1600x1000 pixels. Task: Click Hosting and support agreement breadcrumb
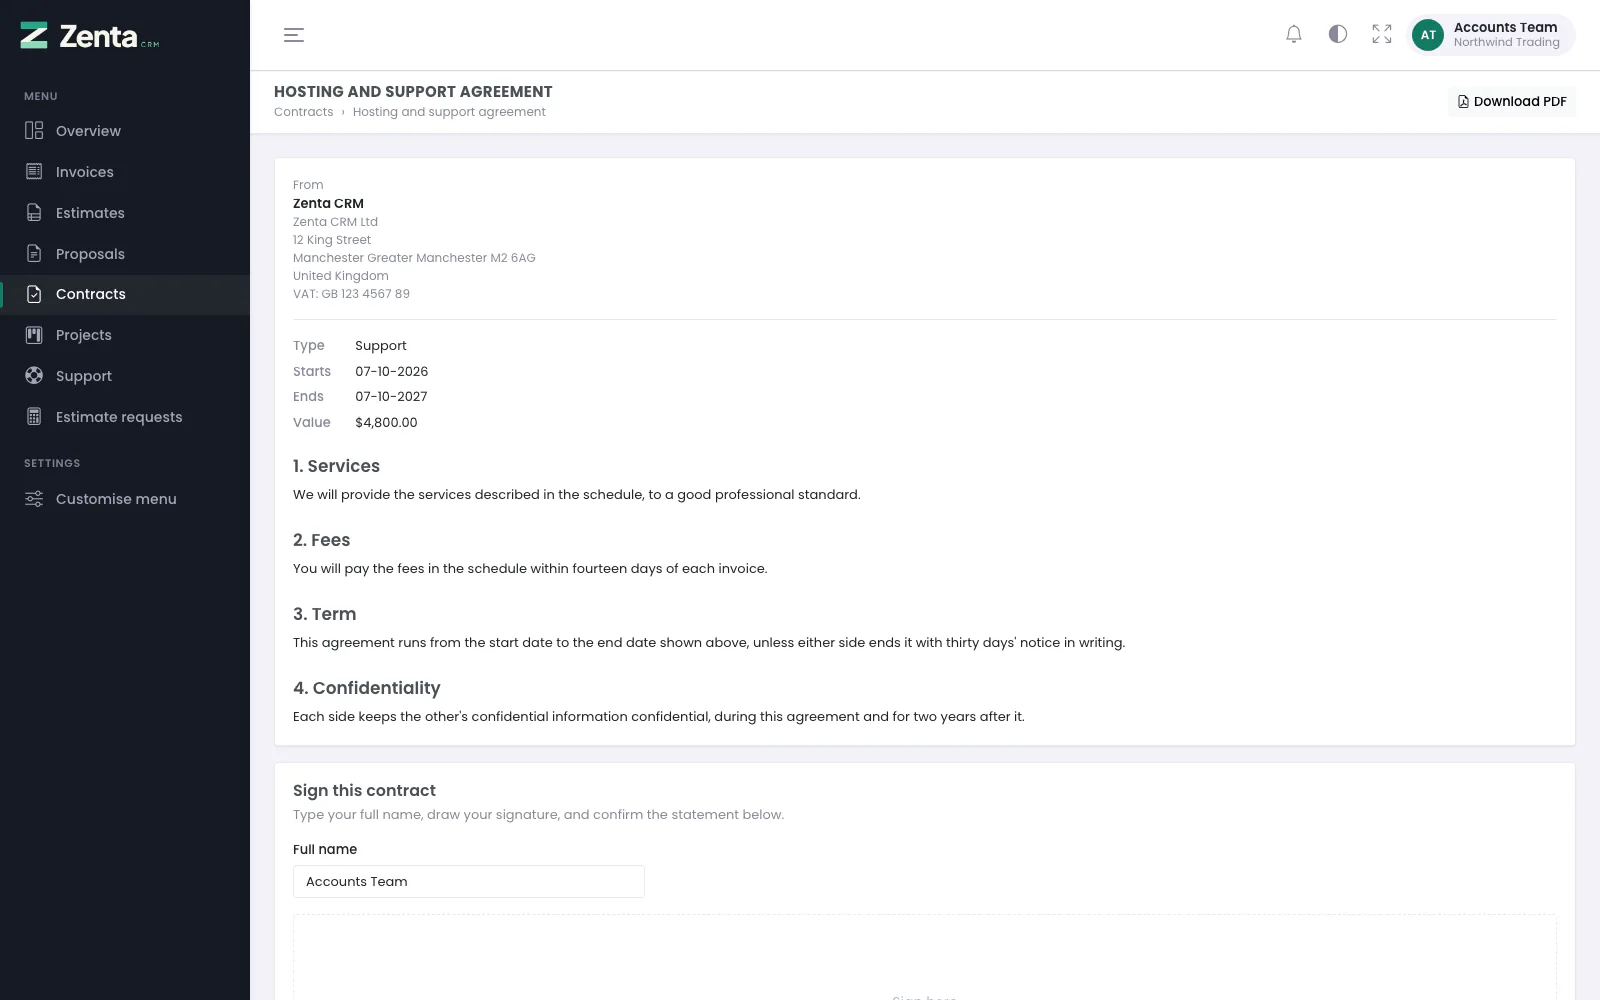pos(449,112)
